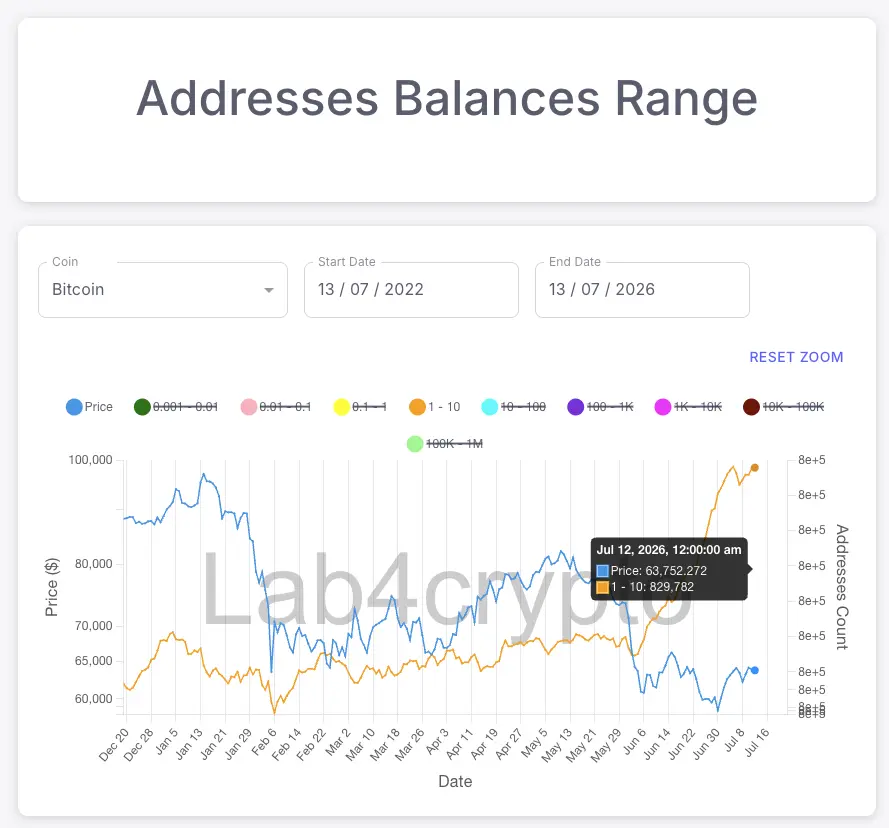Click the pink 0.01 - 0.1 legend circle

[x=249, y=407]
